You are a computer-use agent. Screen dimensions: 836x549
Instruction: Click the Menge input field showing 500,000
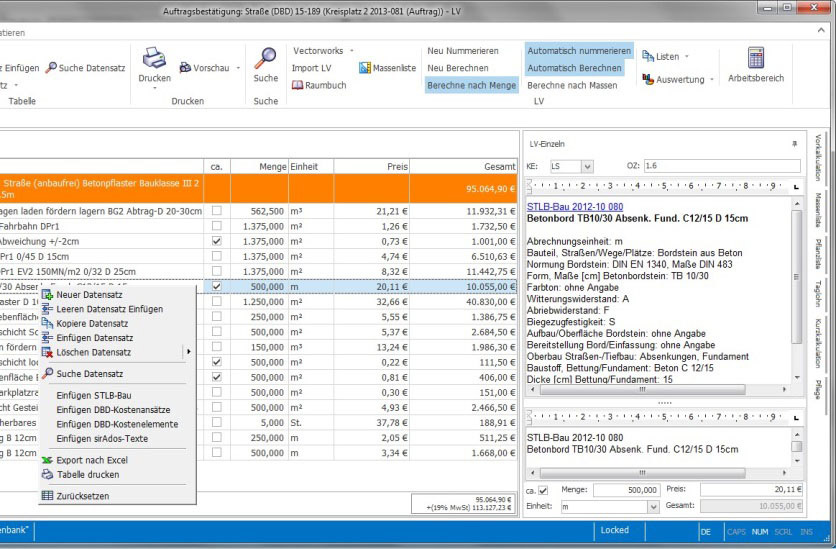(x=625, y=490)
